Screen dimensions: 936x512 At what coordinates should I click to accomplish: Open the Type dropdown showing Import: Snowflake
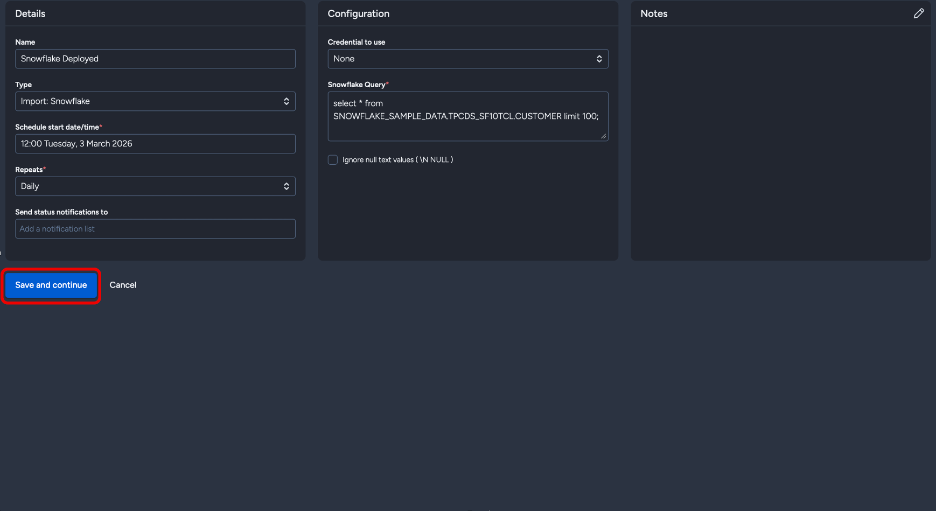tap(155, 101)
